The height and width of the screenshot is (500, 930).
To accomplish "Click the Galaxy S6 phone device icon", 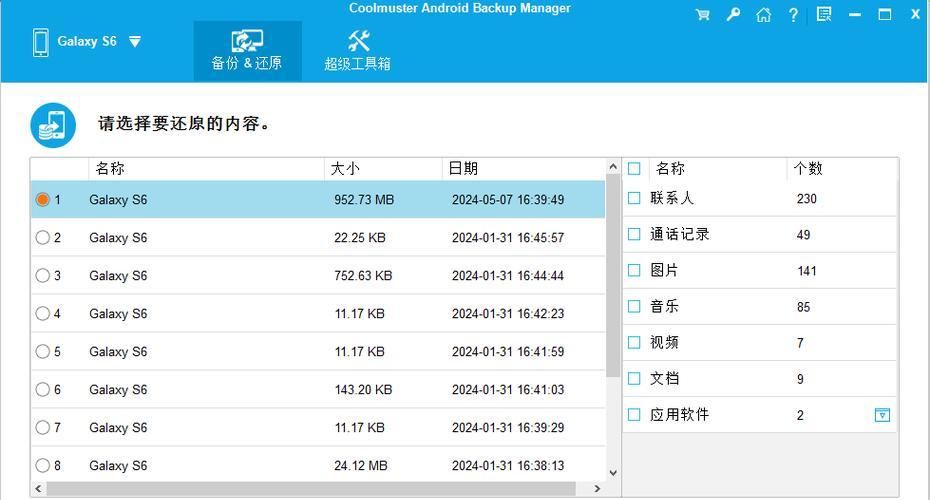I will [x=41, y=42].
